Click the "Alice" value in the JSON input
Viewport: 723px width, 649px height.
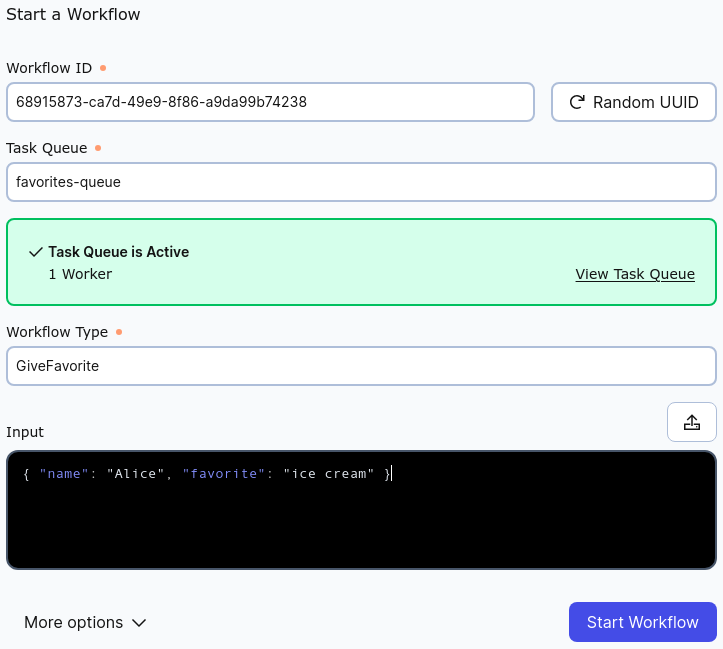[x=136, y=473]
